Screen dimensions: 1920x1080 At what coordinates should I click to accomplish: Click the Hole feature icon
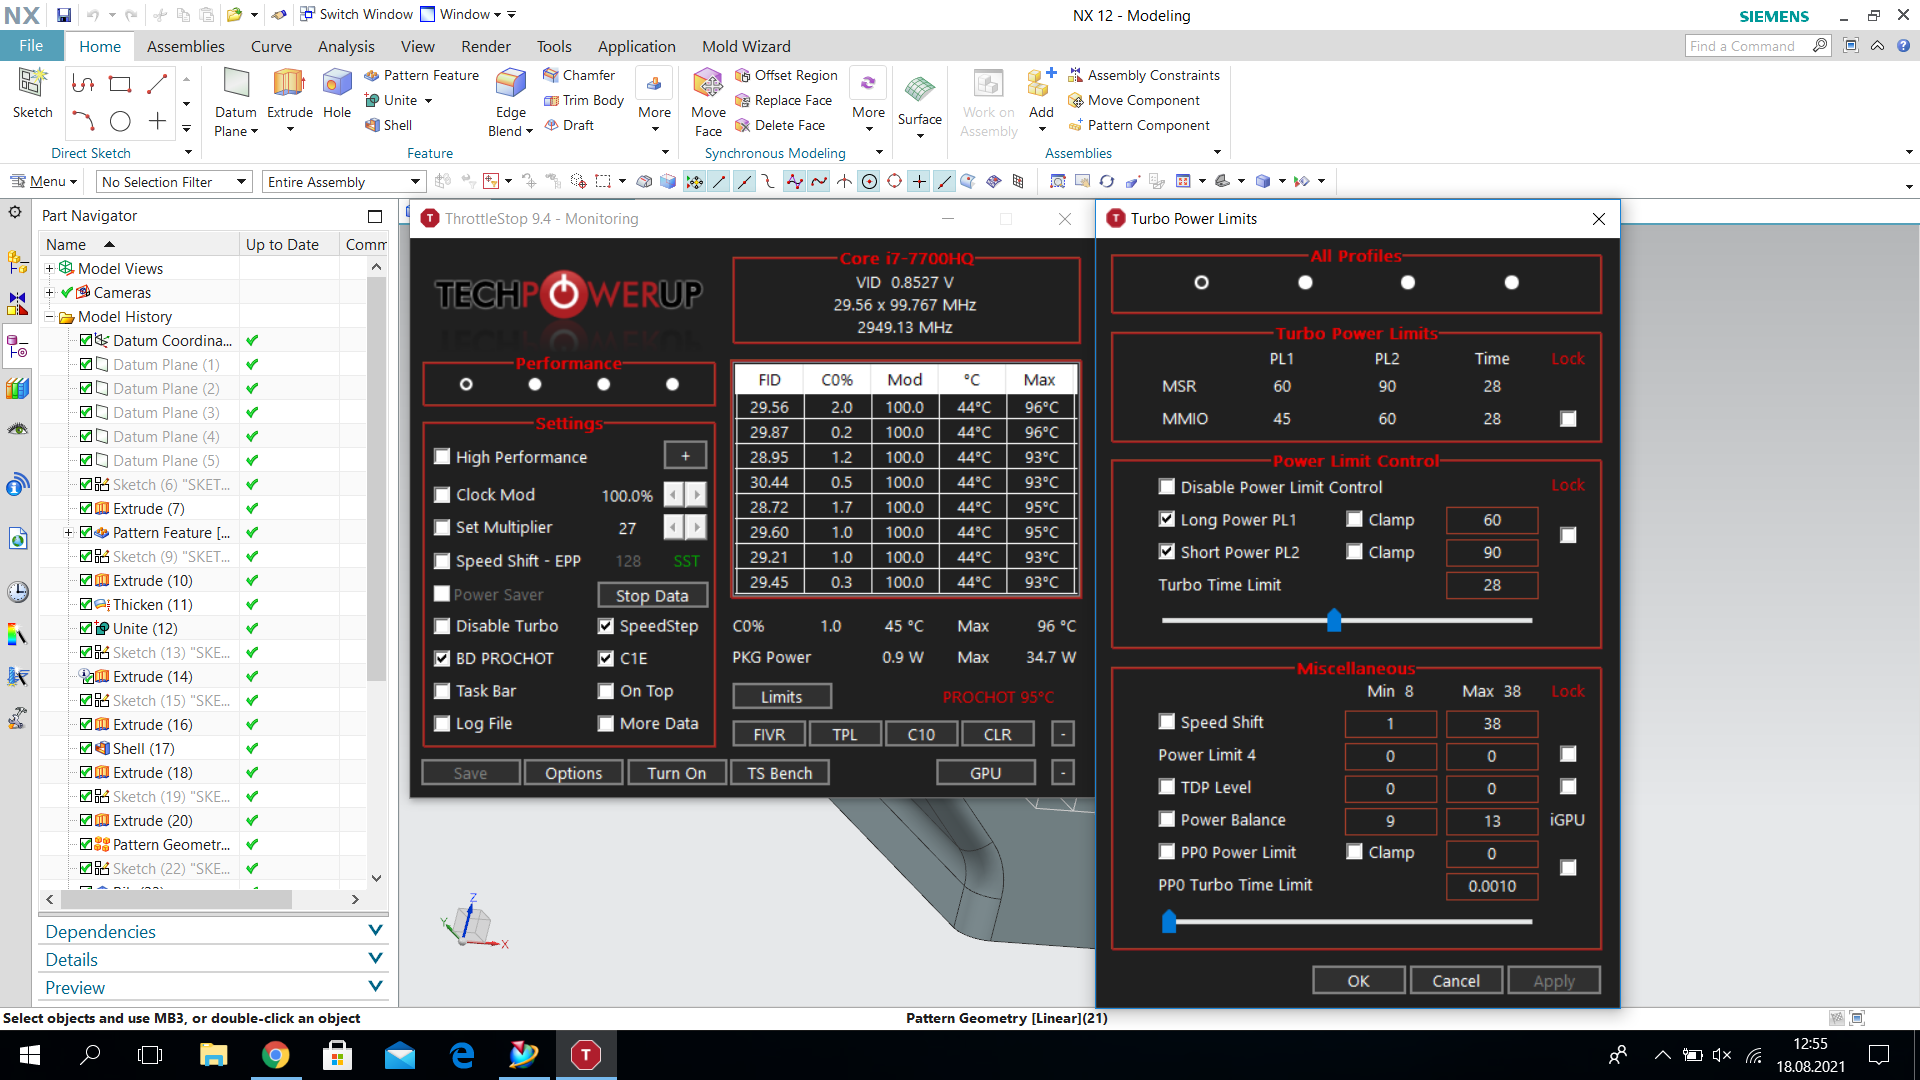click(337, 84)
